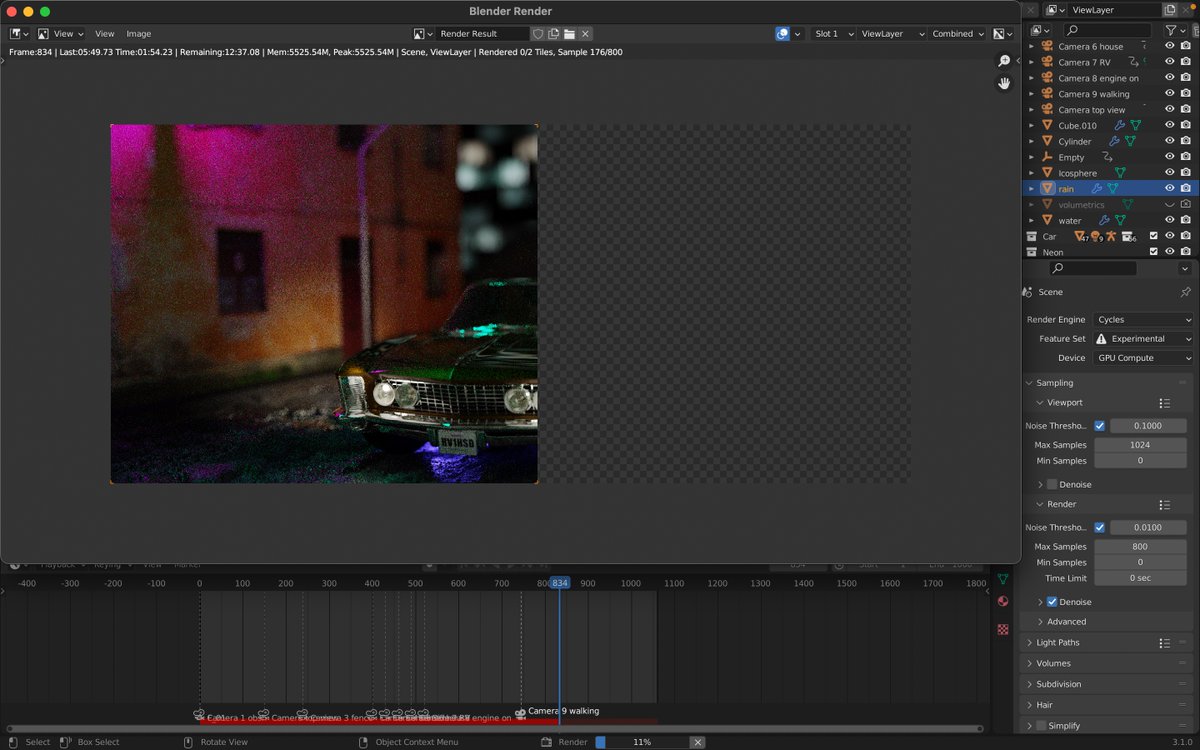Click the water object mesh icon
The height and width of the screenshot is (750, 1200).
click(1047, 220)
